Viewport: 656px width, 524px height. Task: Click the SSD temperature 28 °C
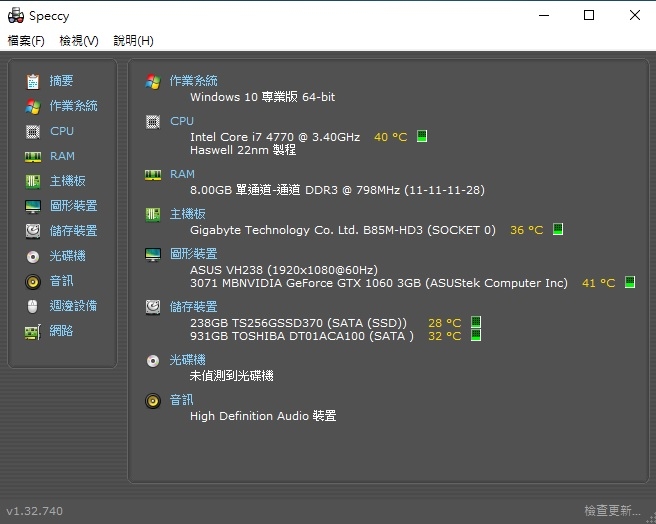click(444, 323)
